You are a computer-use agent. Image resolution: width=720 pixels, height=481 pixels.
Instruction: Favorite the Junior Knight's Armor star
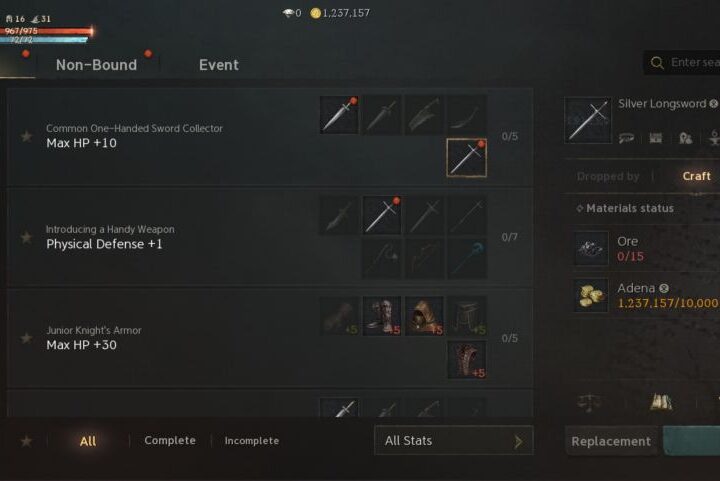(x=26, y=338)
